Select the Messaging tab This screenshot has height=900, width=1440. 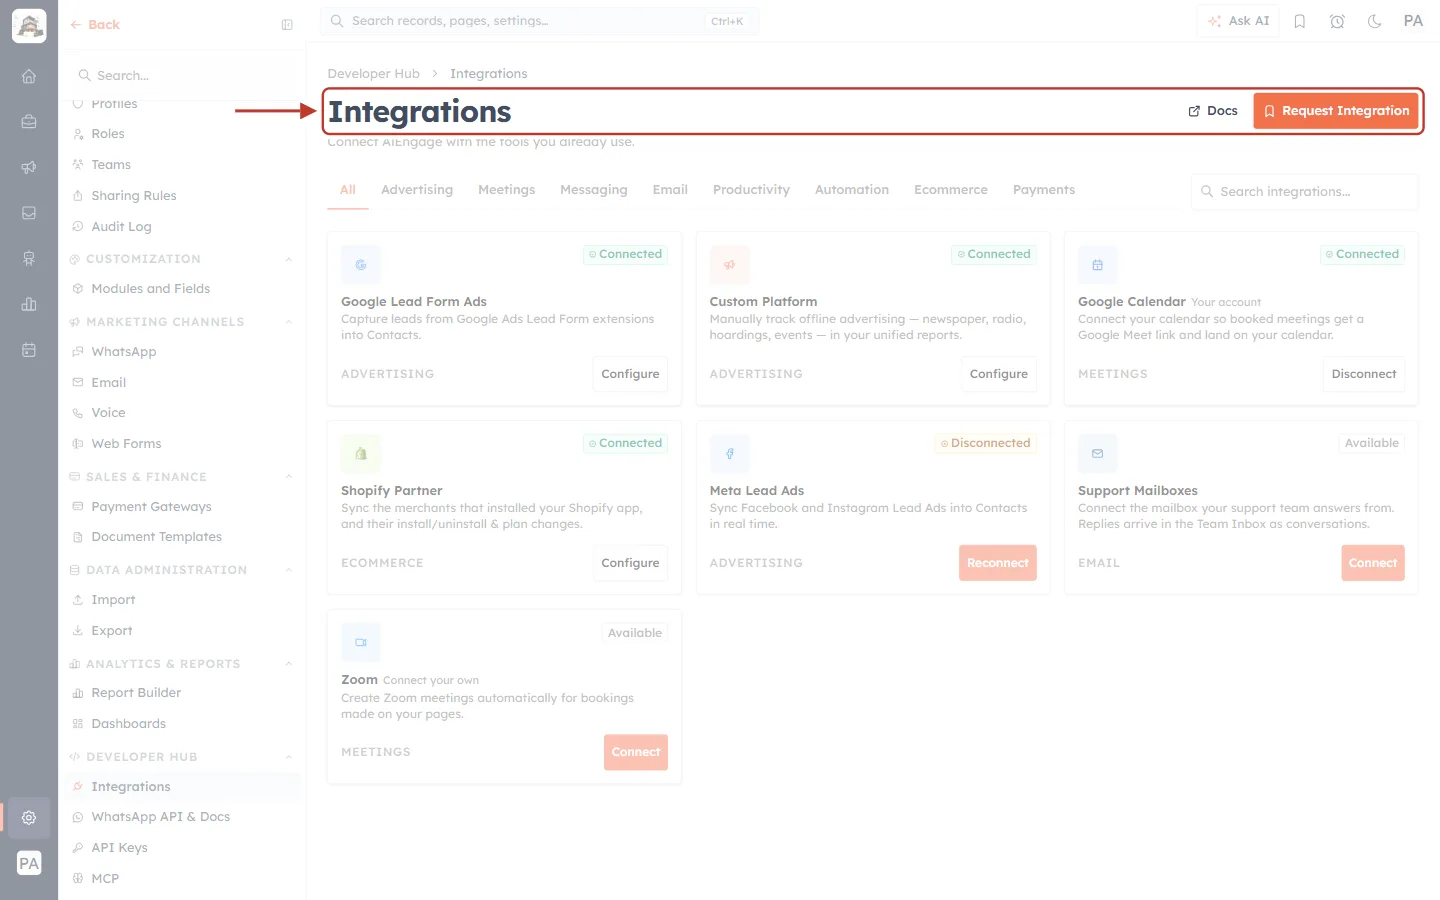(594, 190)
